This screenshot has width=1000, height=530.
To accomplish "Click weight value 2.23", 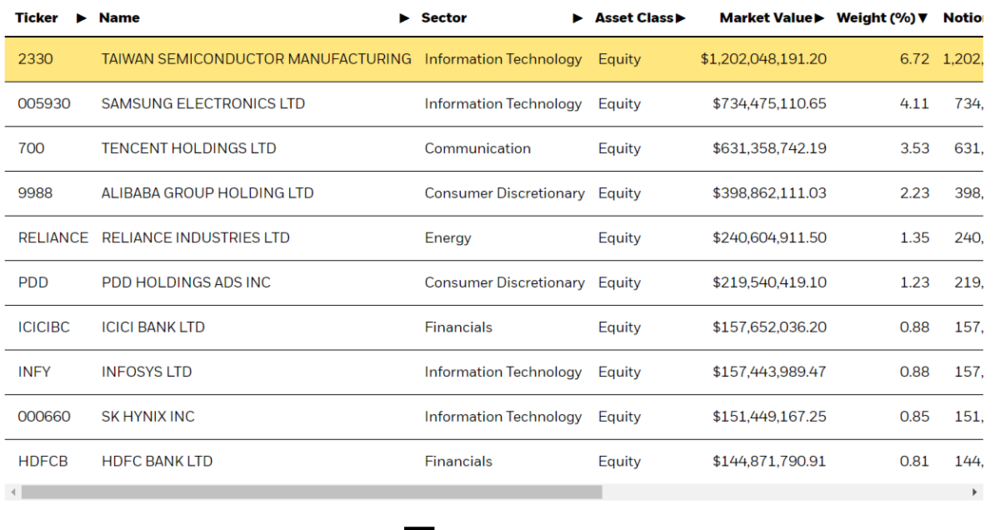I will [915, 193].
